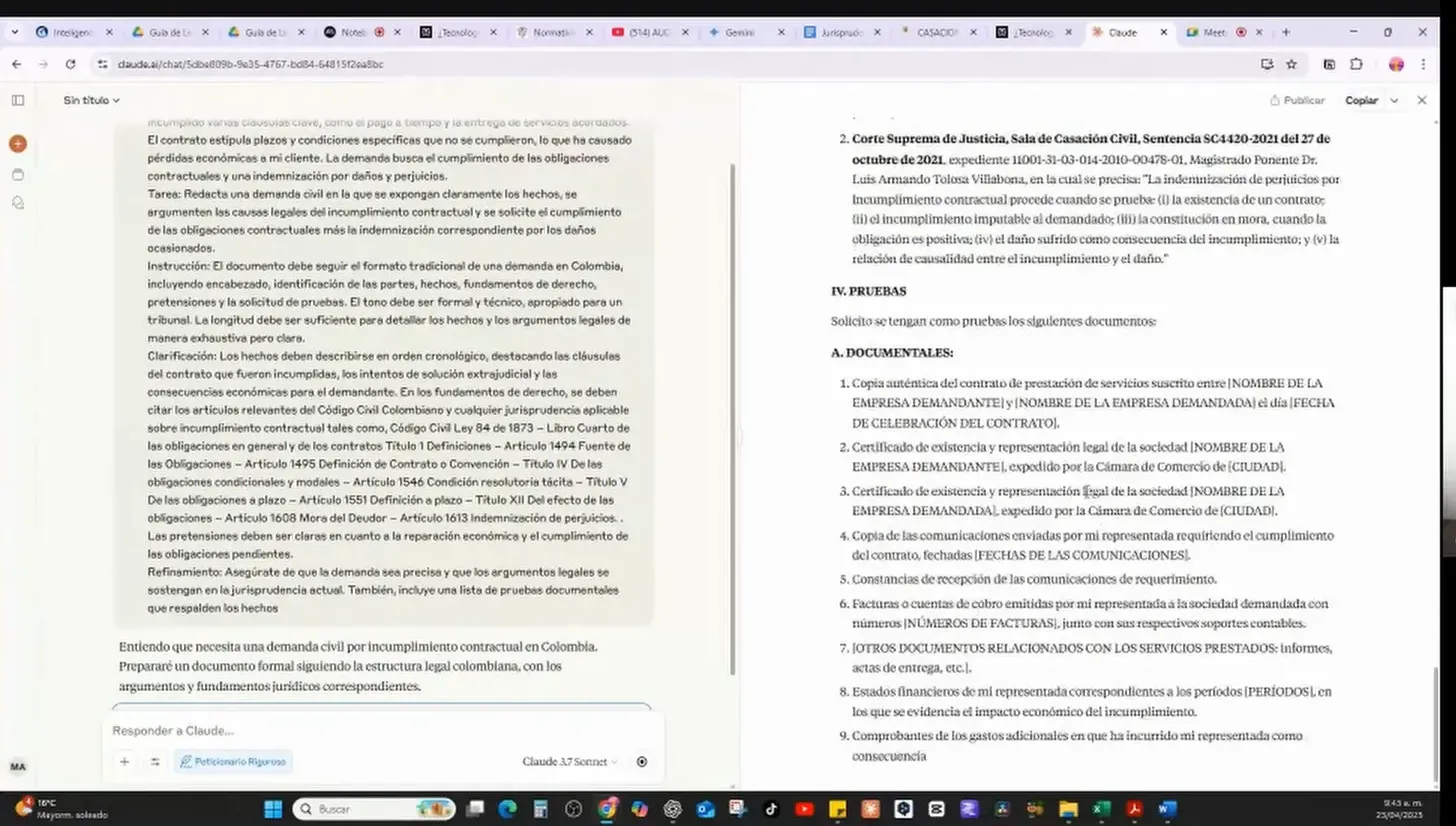Click the Copiar button
This screenshot has width=1456, height=826.
[x=1361, y=100]
